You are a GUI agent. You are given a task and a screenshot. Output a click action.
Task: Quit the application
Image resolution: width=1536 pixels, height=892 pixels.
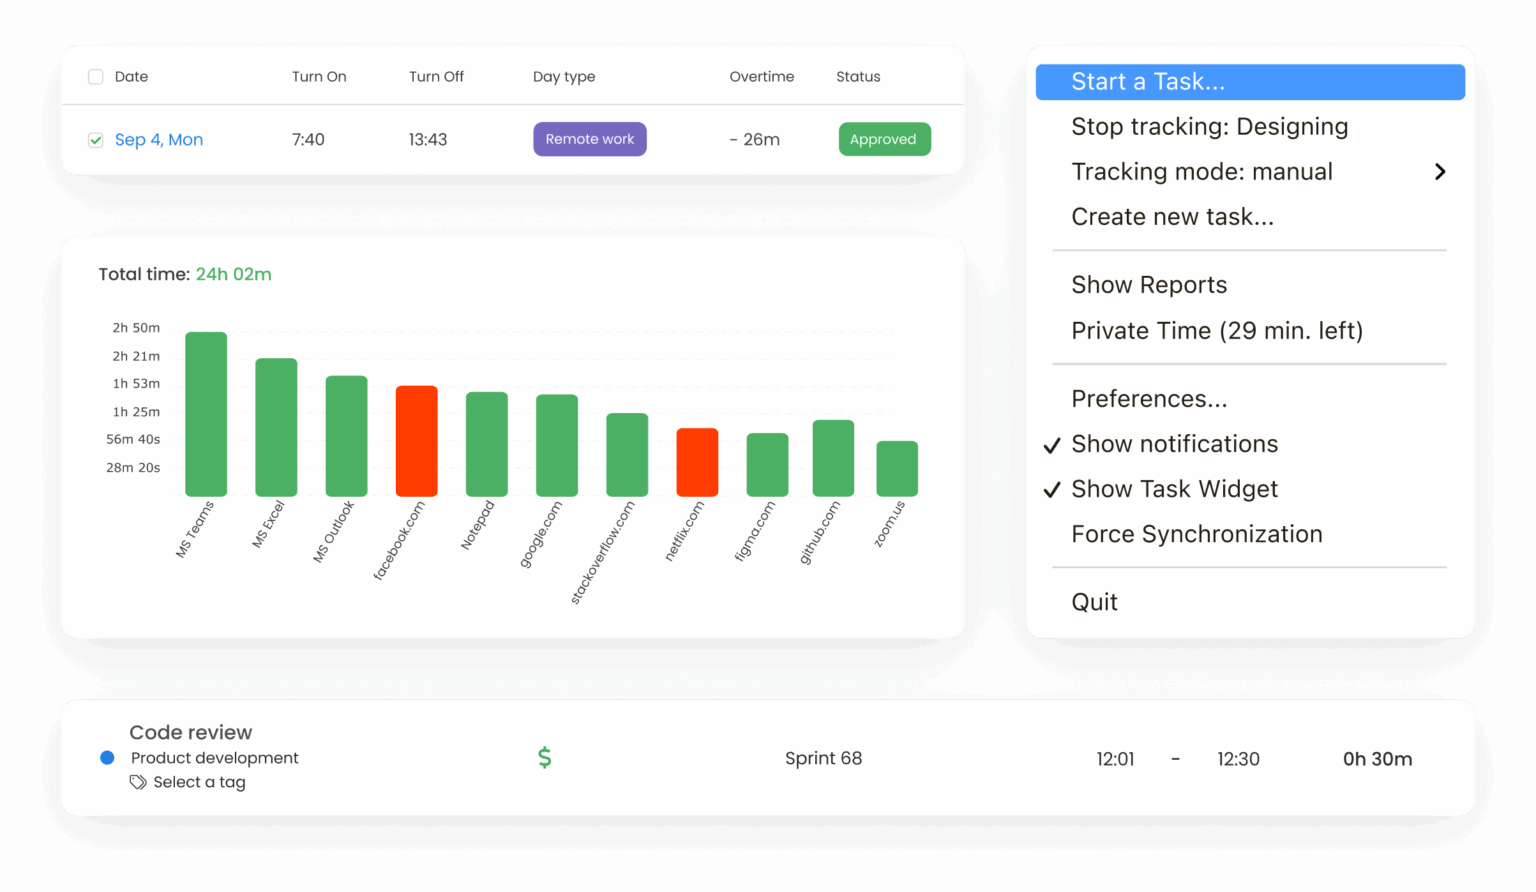[x=1094, y=601]
